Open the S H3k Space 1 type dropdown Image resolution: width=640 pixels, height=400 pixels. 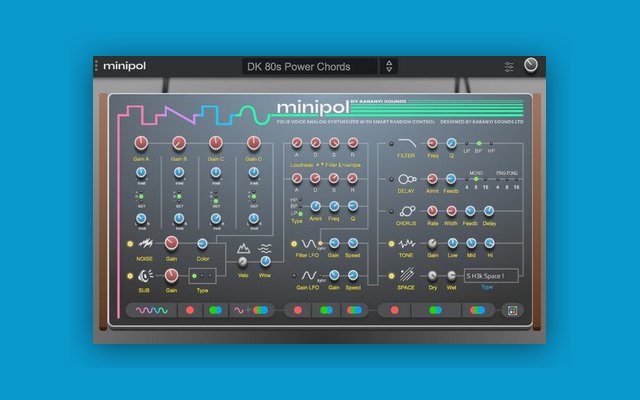point(491,276)
